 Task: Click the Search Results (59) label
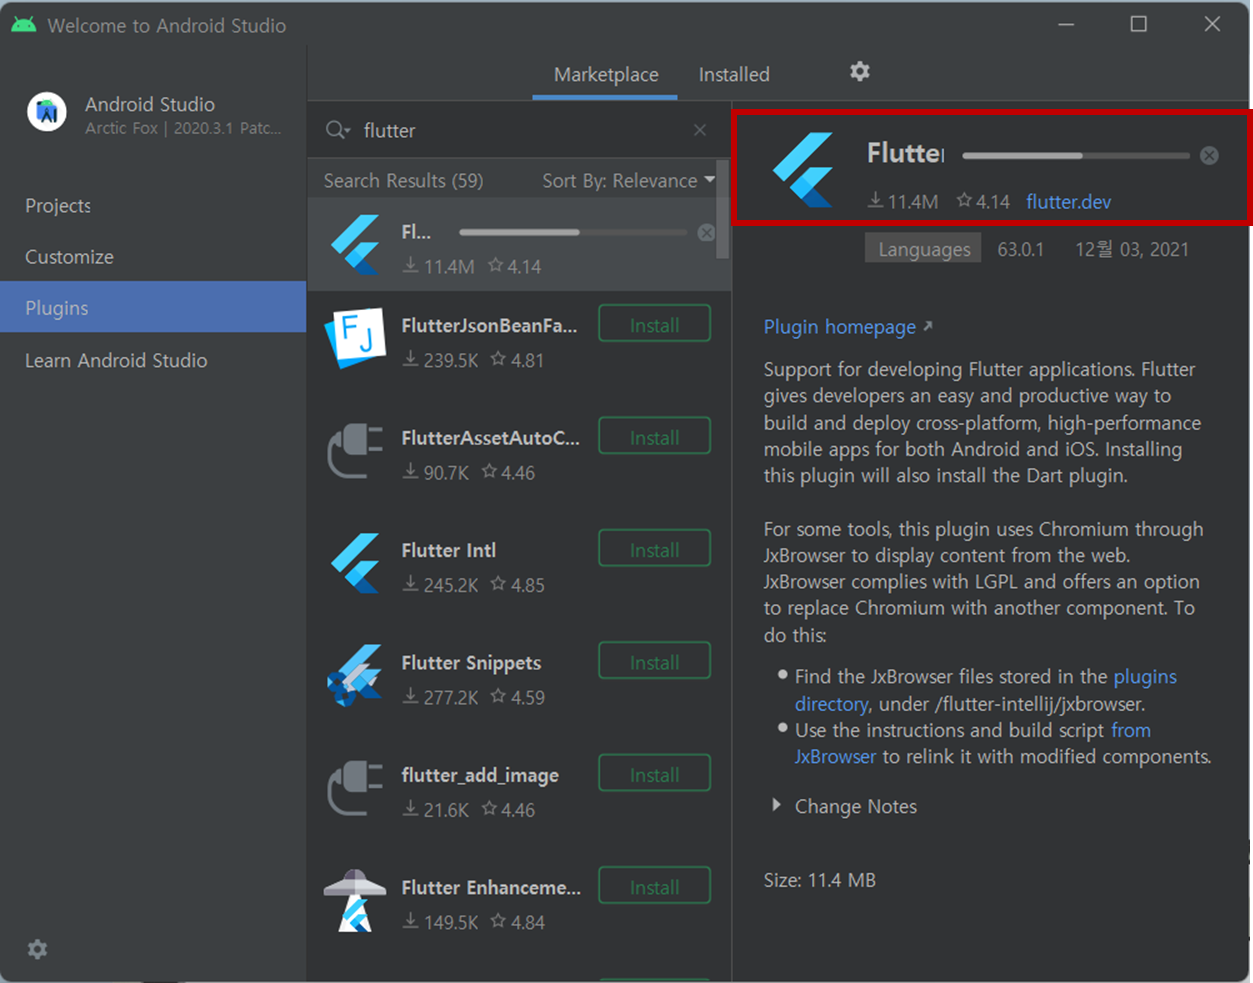point(403,181)
